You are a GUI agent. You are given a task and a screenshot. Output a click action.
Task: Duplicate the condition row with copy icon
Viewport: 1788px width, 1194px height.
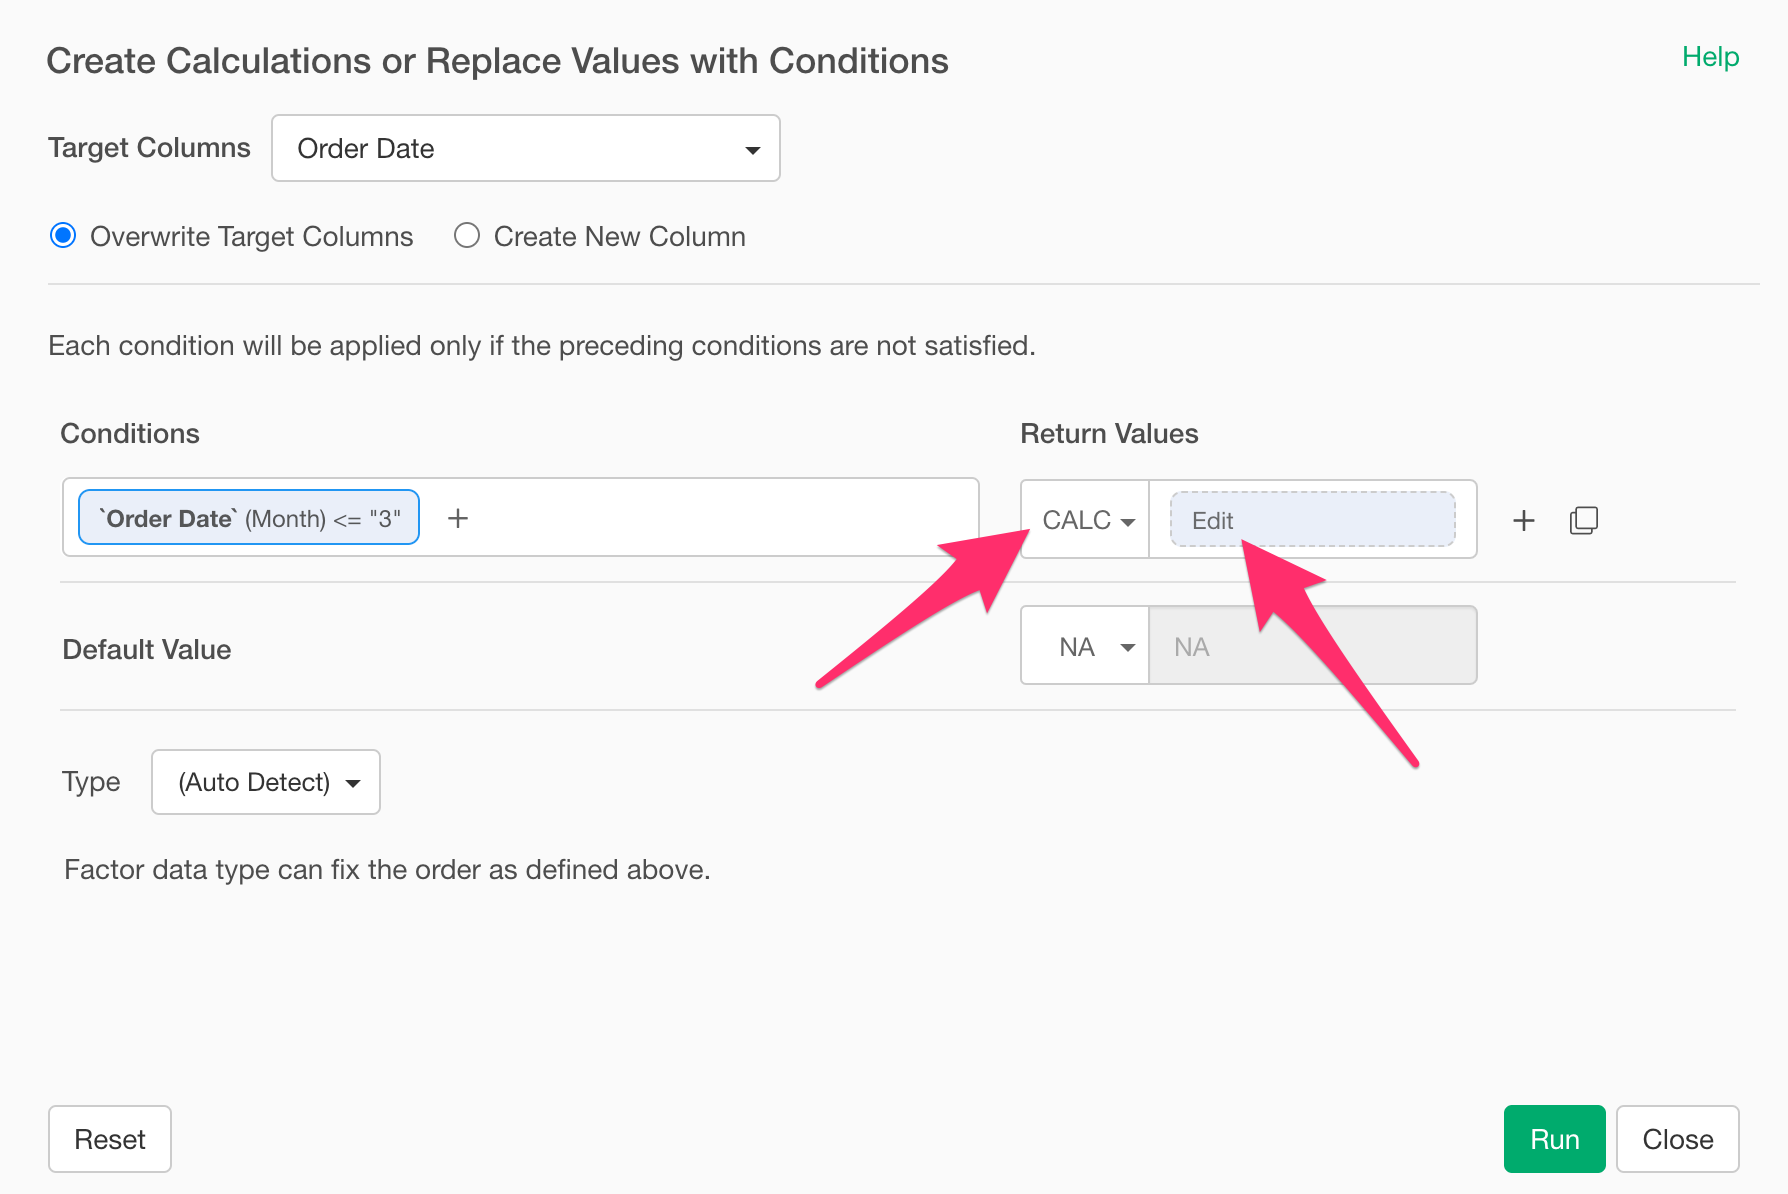[x=1583, y=520]
